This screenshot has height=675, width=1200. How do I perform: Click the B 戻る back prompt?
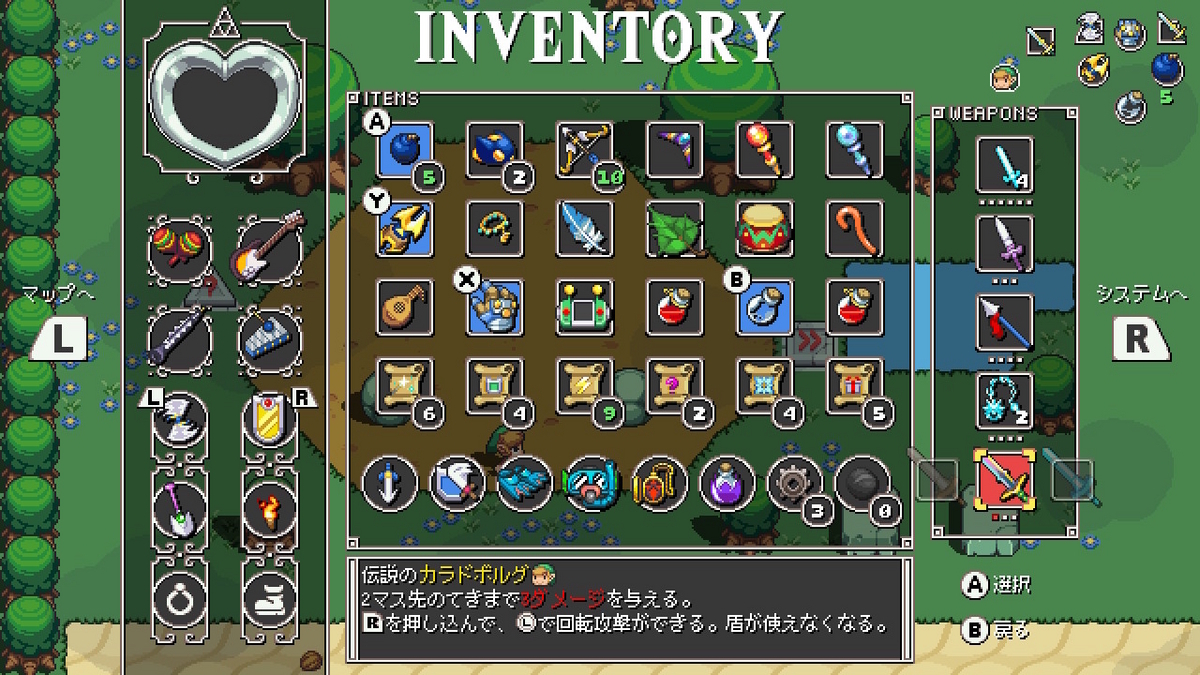coord(996,631)
